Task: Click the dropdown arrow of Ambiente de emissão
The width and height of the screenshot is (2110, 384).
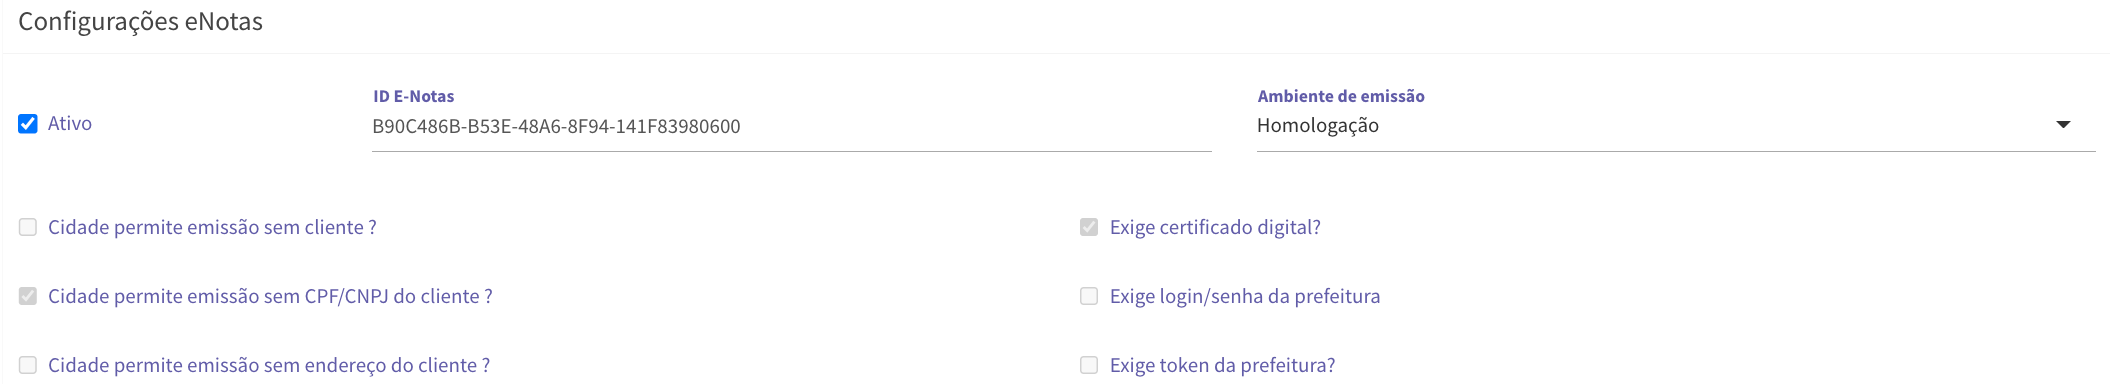Action: coord(2063,125)
